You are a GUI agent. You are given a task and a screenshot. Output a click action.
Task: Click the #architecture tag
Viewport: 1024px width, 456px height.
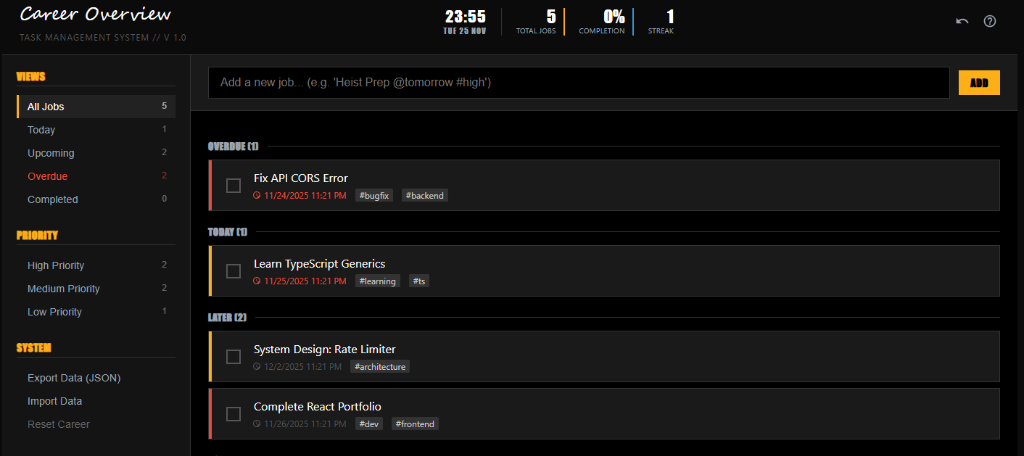(380, 367)
